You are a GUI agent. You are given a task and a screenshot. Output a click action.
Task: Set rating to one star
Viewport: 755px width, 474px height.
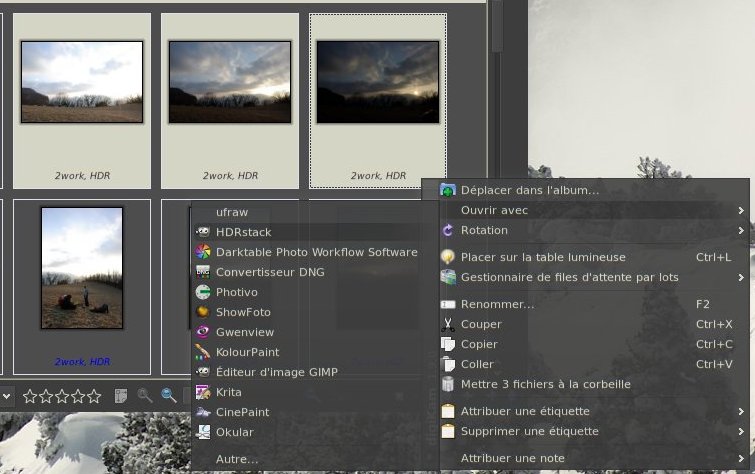coord(30,396)
